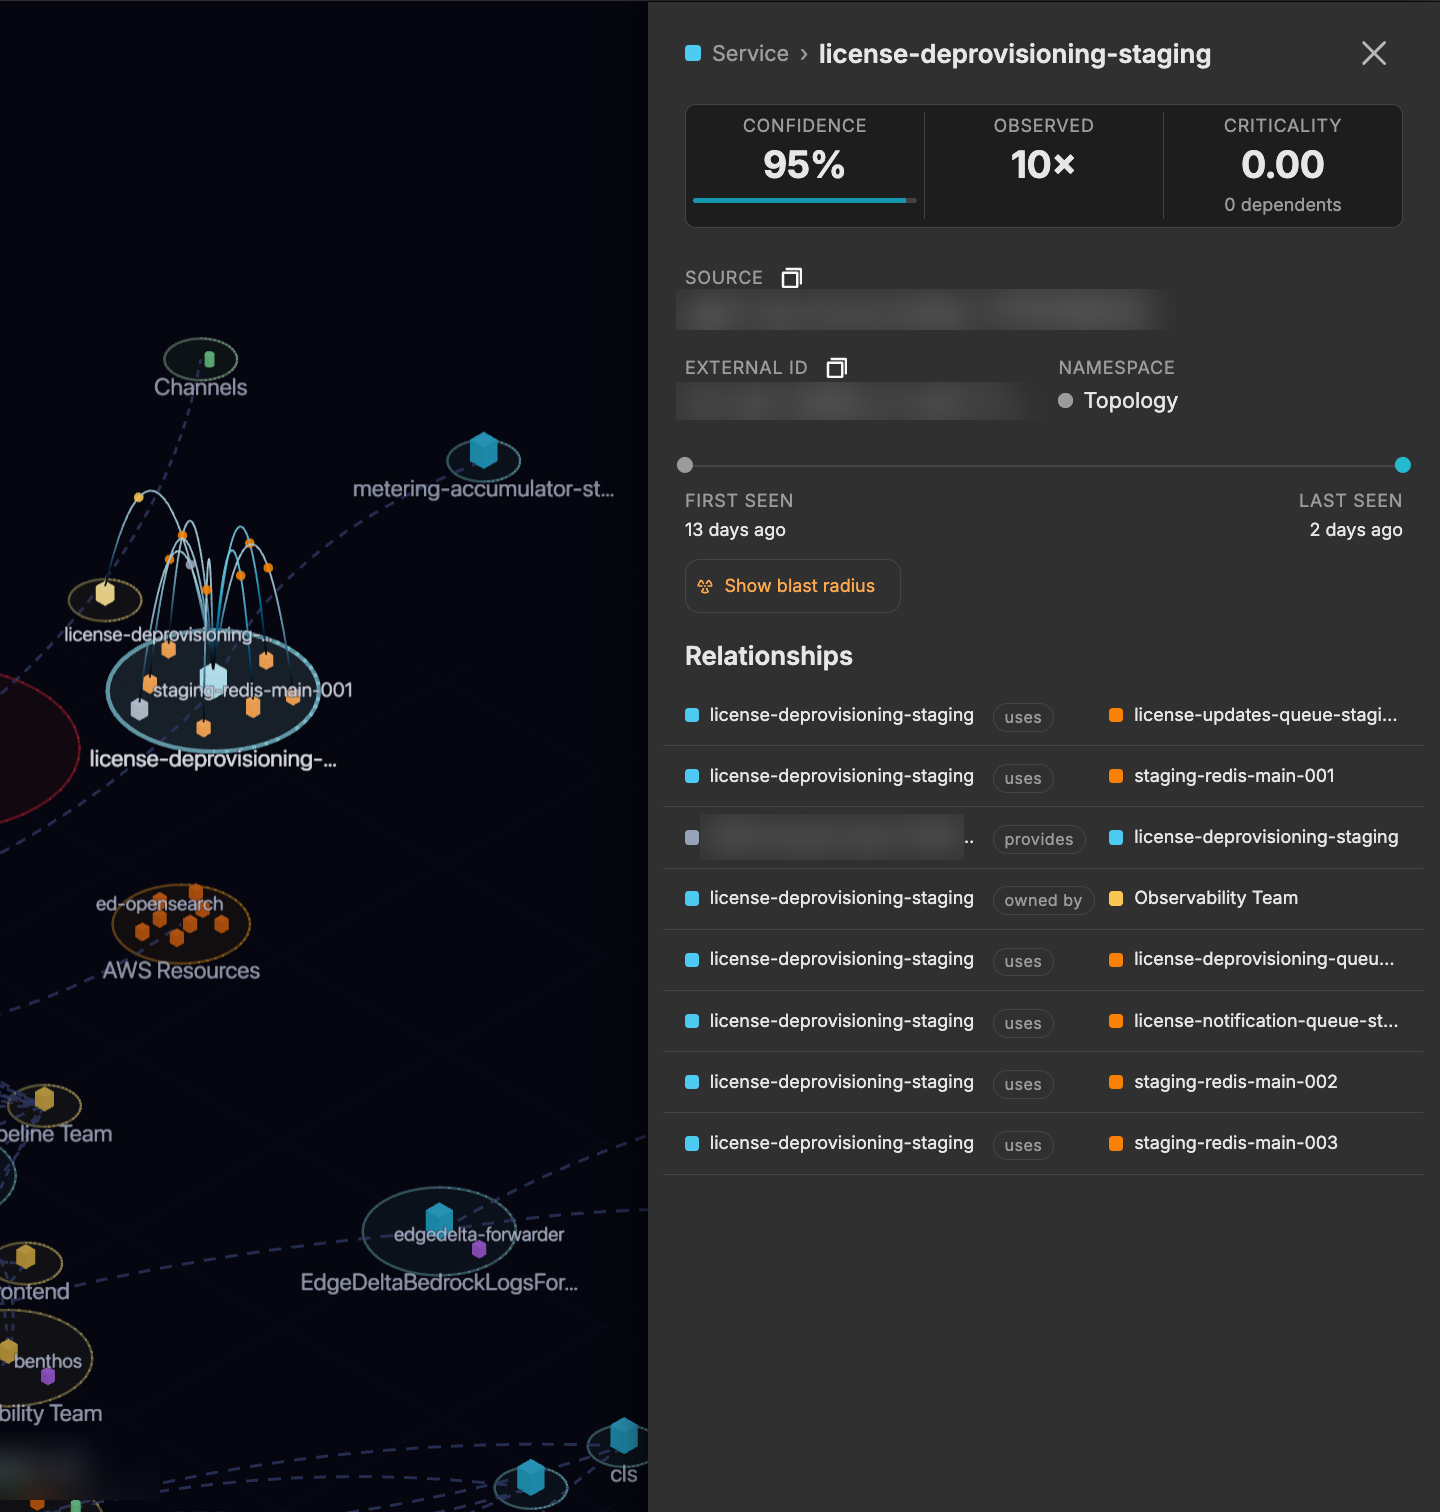
Task: Copy the EXTERNAL ID value
Action: pos(837,368)
